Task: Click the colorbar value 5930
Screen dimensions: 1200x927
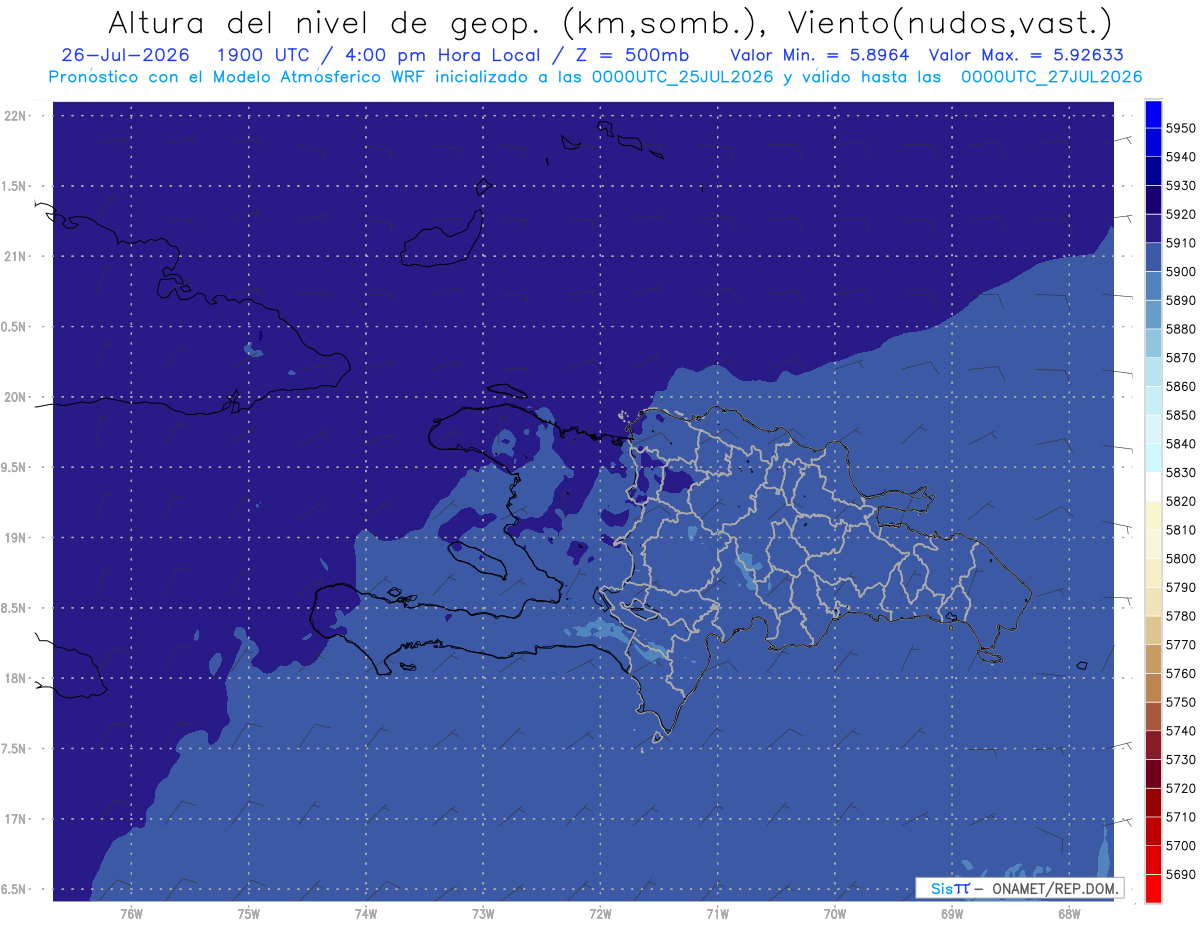Action: pos(1181,186)
